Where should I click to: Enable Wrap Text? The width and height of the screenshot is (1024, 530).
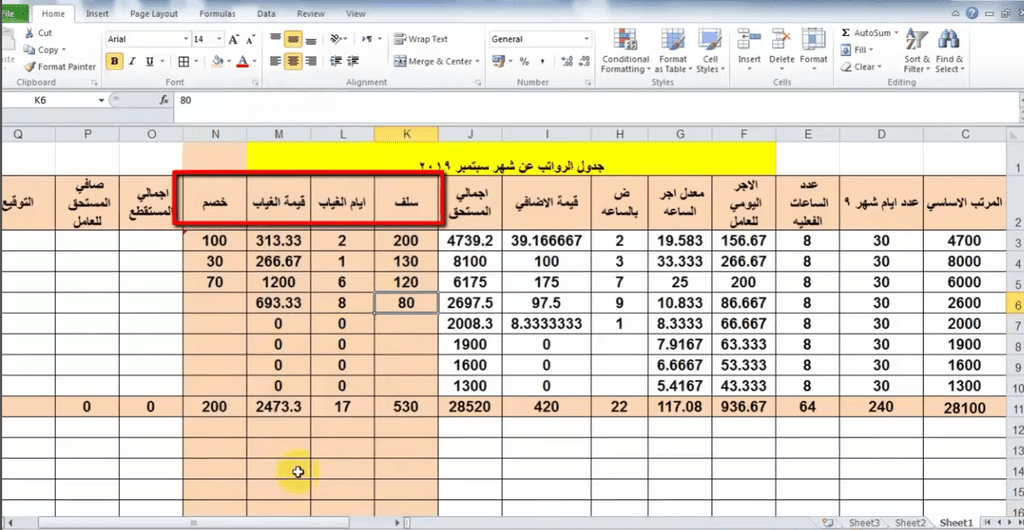click(421, 39)
